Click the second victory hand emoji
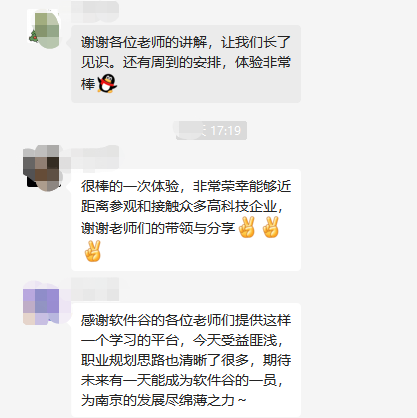This screenshot has height=418, width=417. click(x=270, y=227)
